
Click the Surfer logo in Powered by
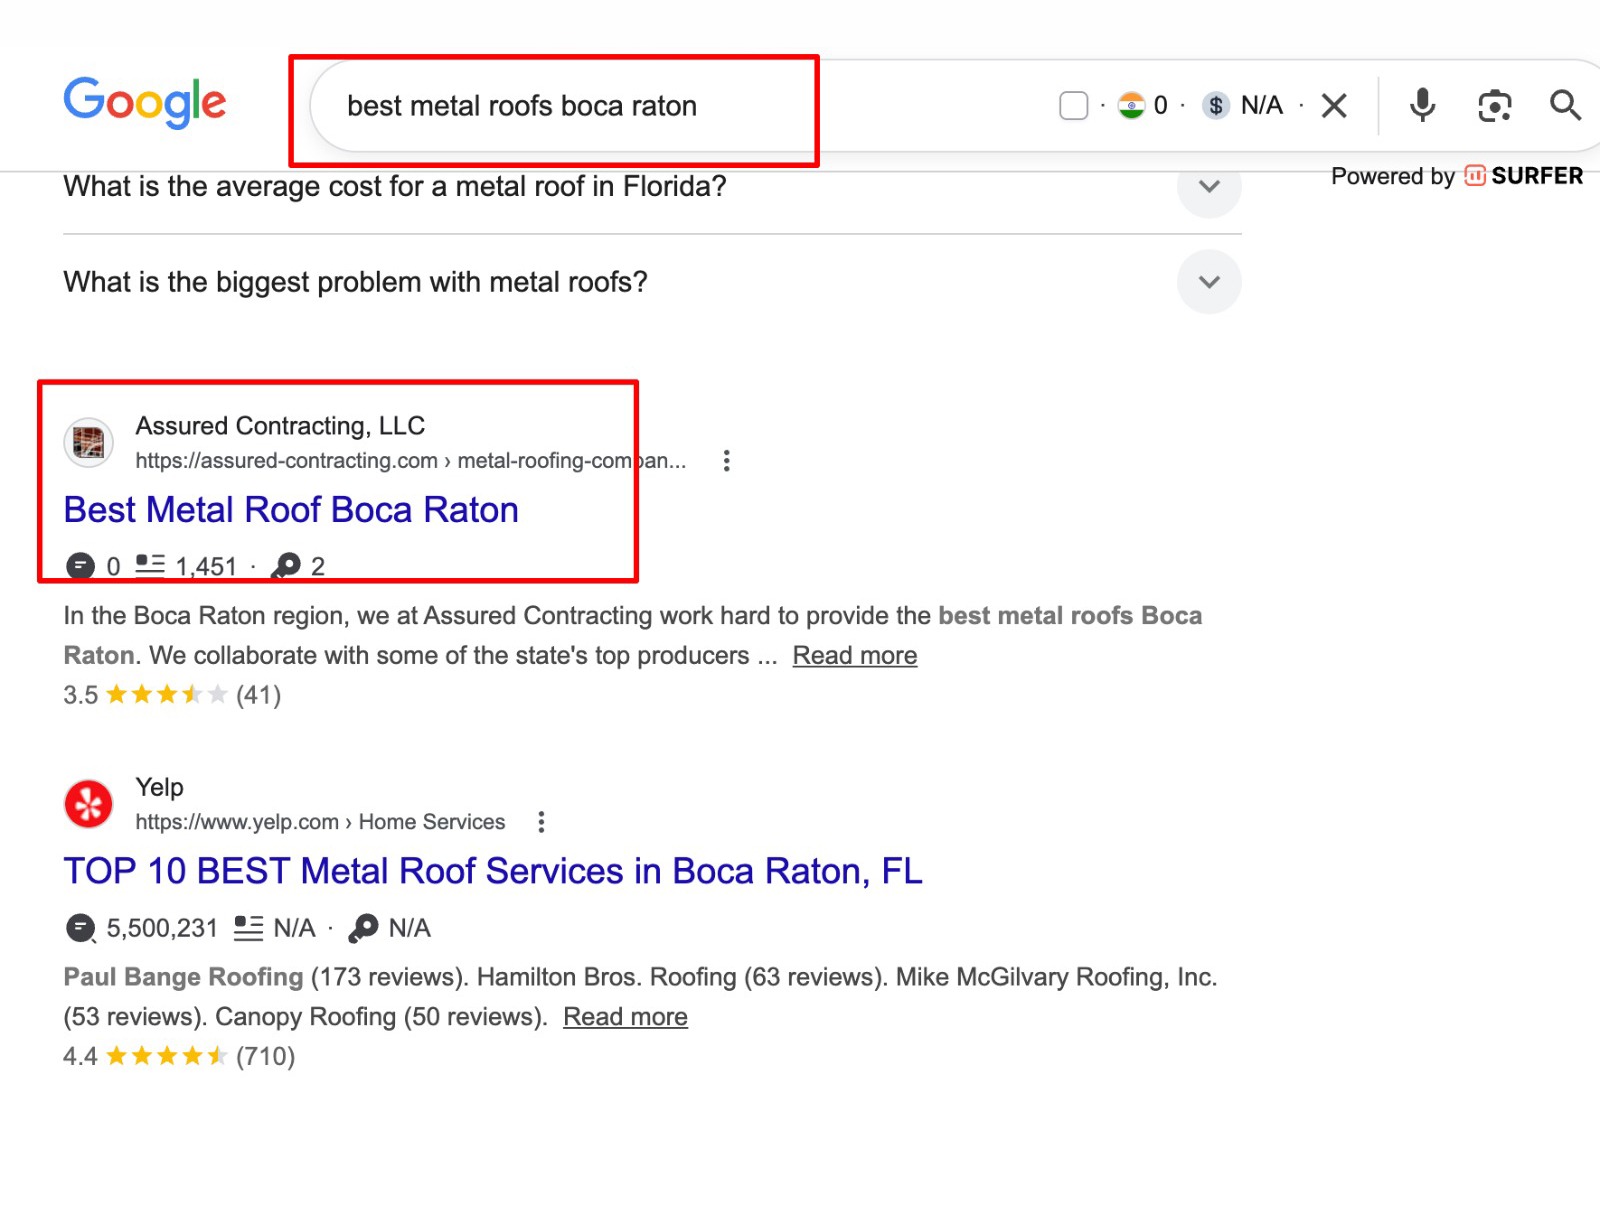[x=1524, y=176]
